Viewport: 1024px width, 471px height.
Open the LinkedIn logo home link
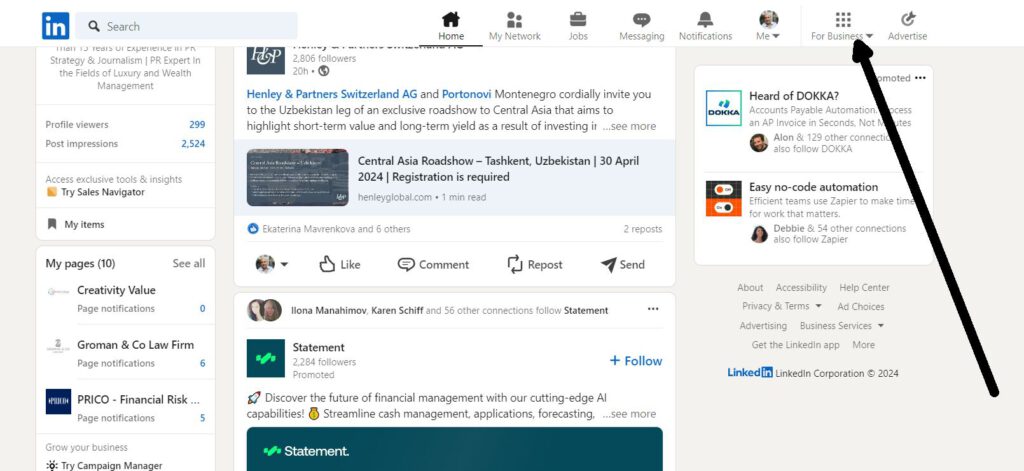(56, 26)
